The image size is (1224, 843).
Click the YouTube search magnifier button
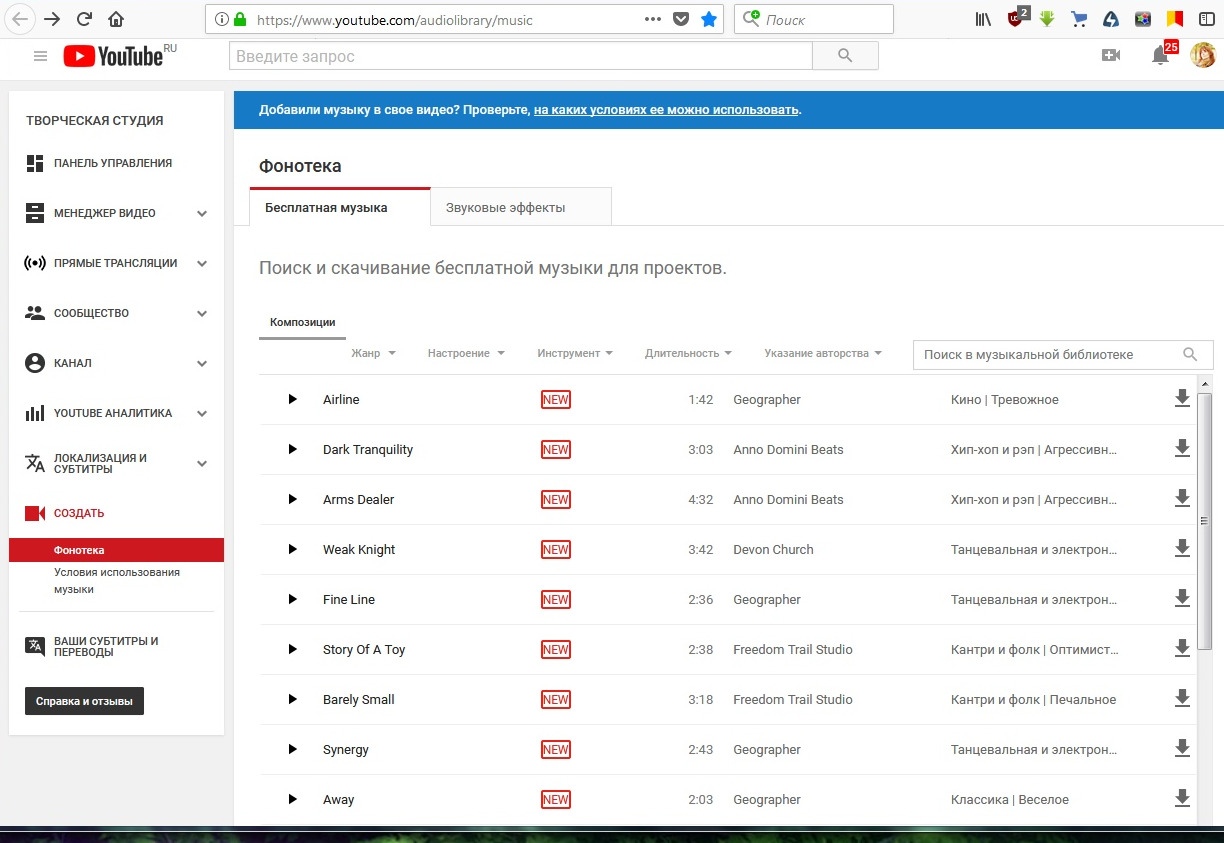[845, 56]
